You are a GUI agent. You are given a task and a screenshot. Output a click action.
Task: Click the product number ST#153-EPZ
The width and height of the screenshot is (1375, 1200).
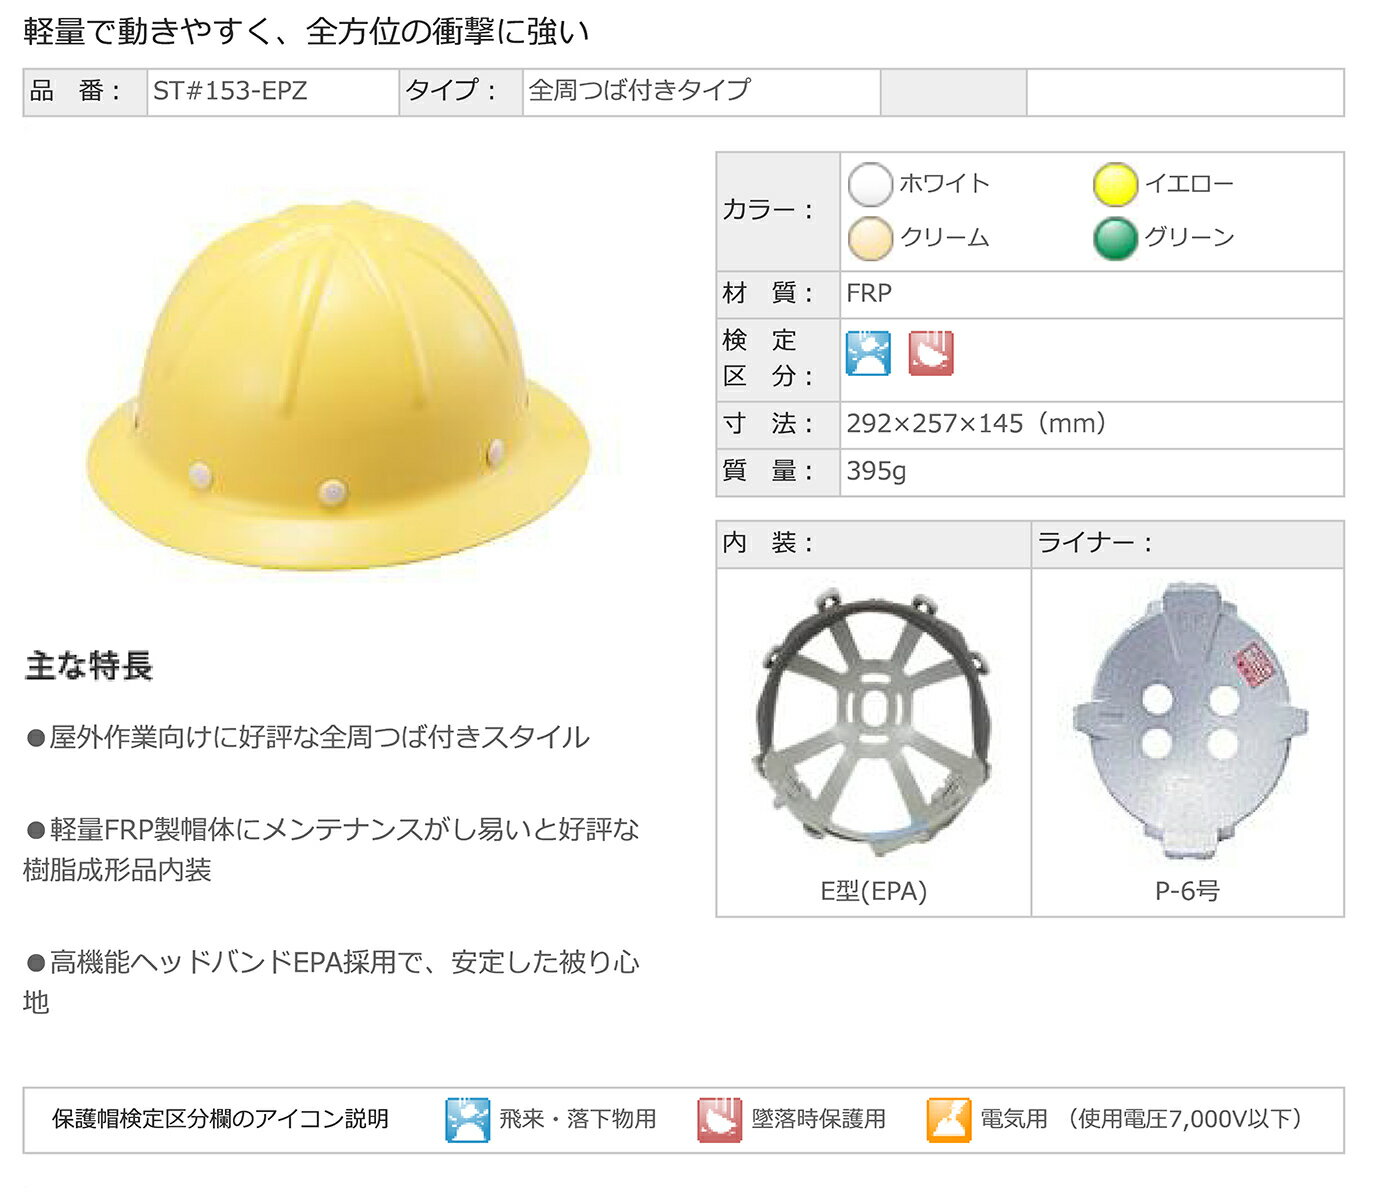(230, 91)
